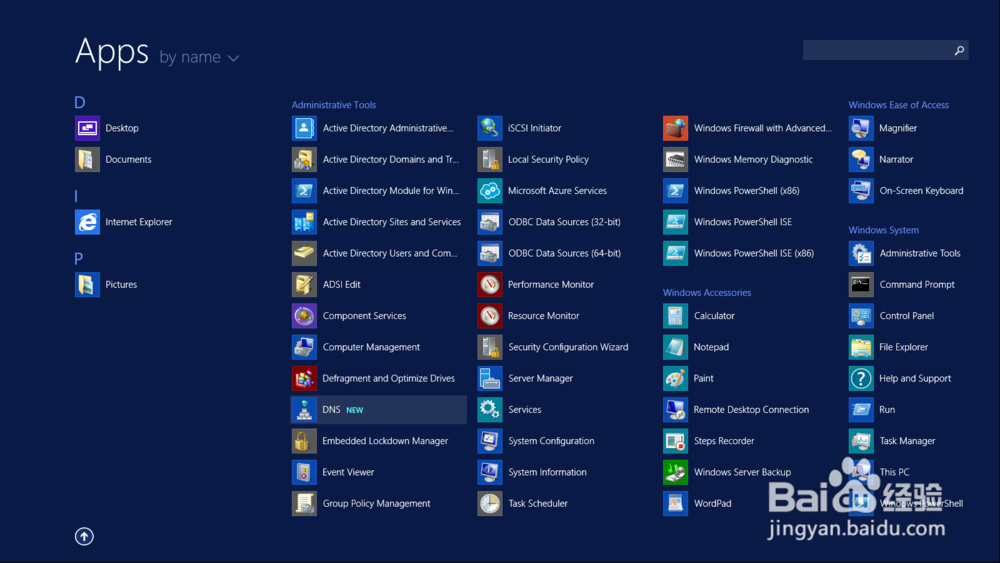Select Administrative Tools group header
Viewport: 1000px width, 563px height.
(334, 105)
